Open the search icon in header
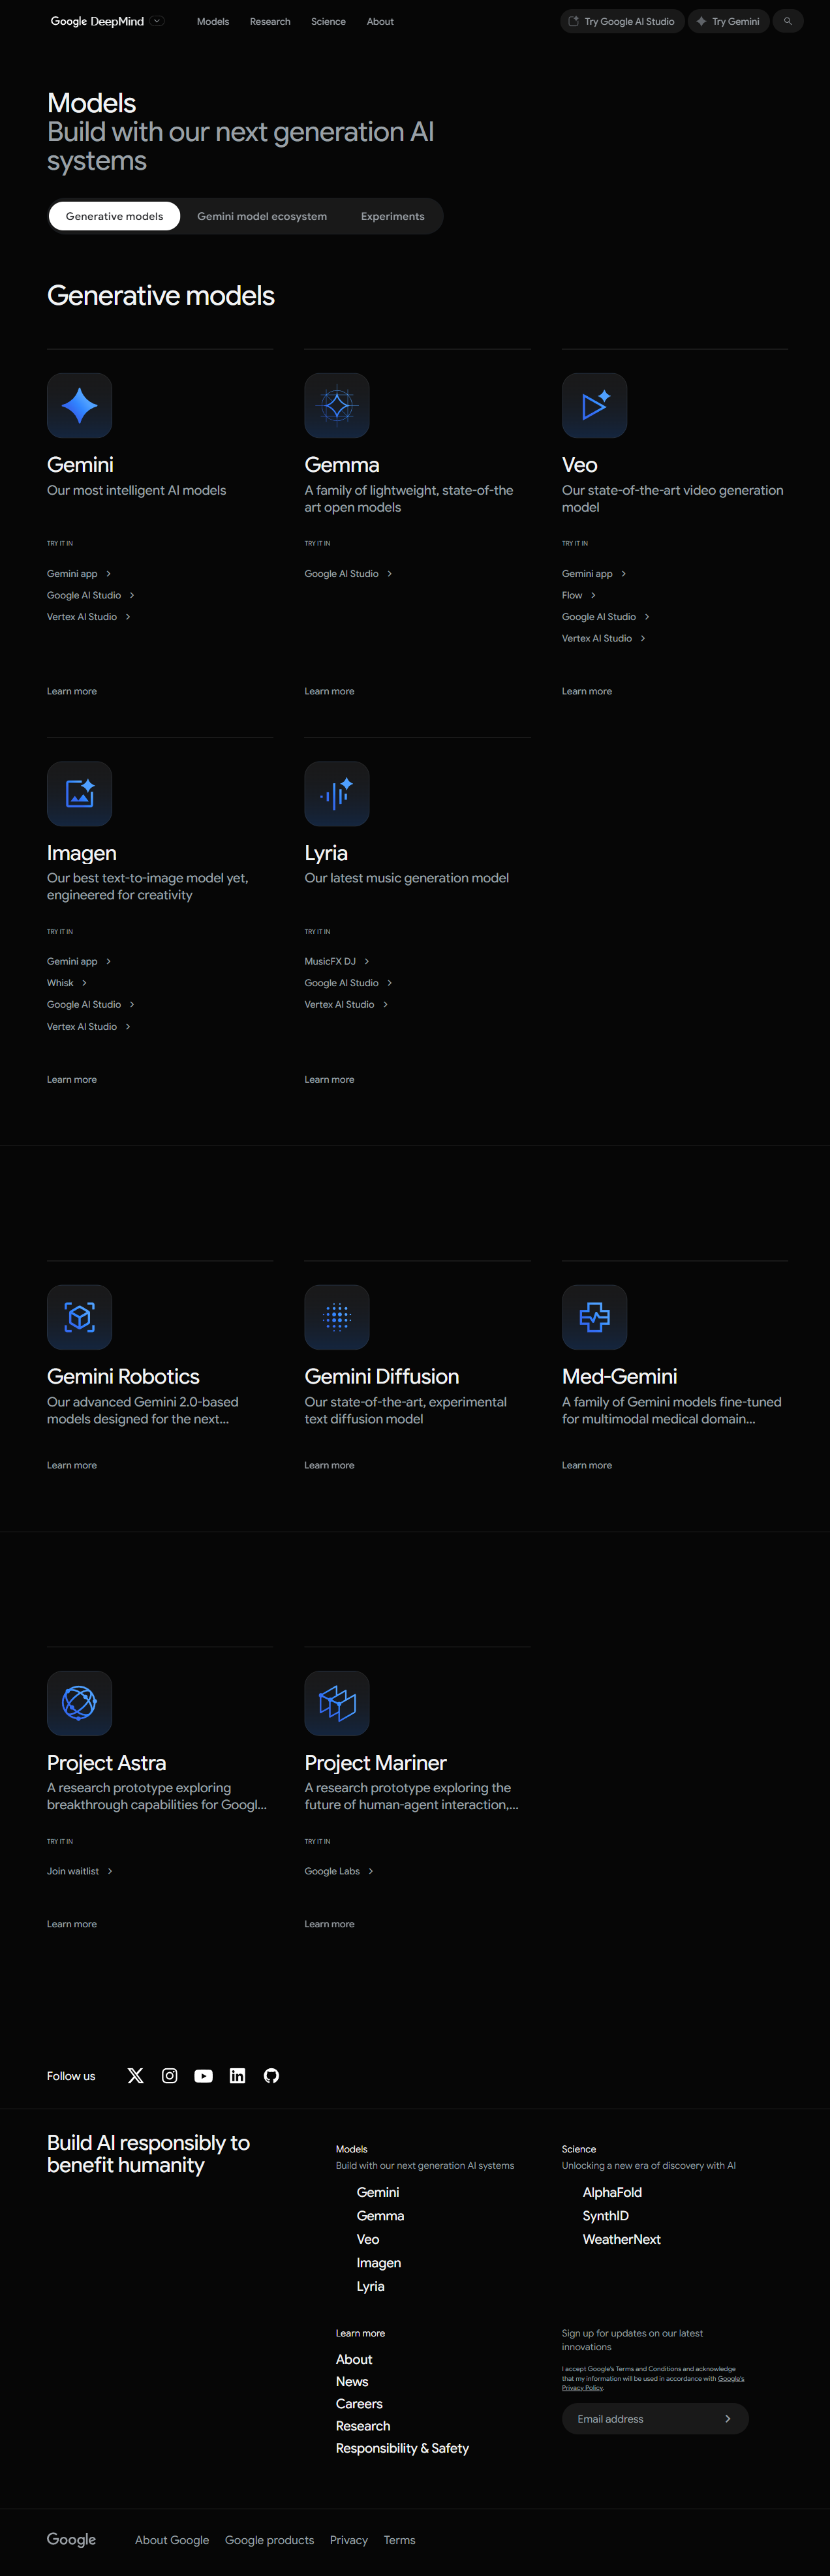The image size is (830, 2576). click(x=787, y=21)
